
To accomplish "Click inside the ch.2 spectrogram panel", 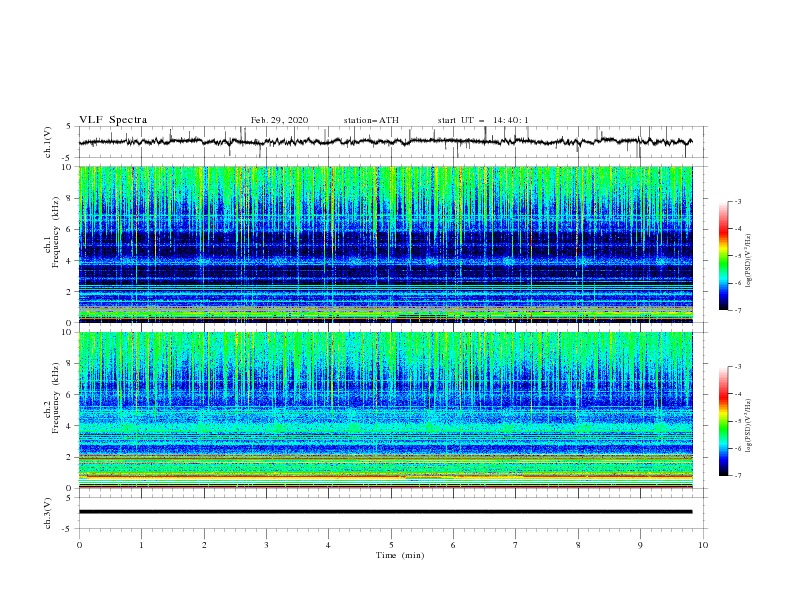I will pyautogui.click(x=385, y=410).
